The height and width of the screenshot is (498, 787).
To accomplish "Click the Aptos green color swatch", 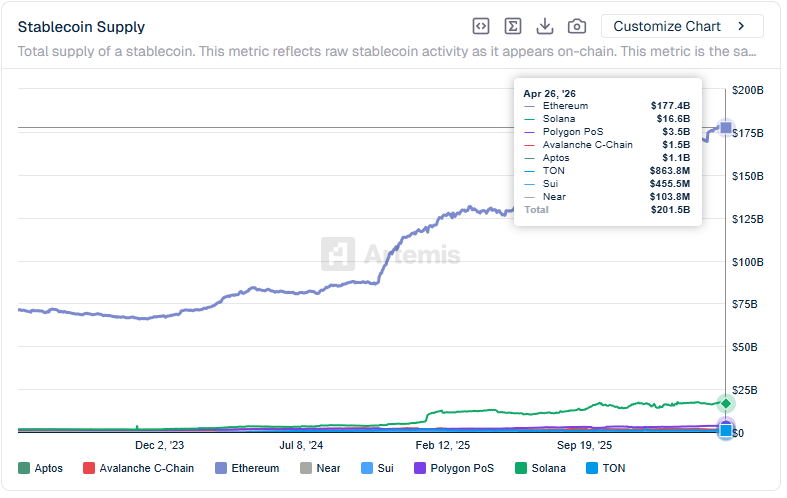I will [24, 468].
